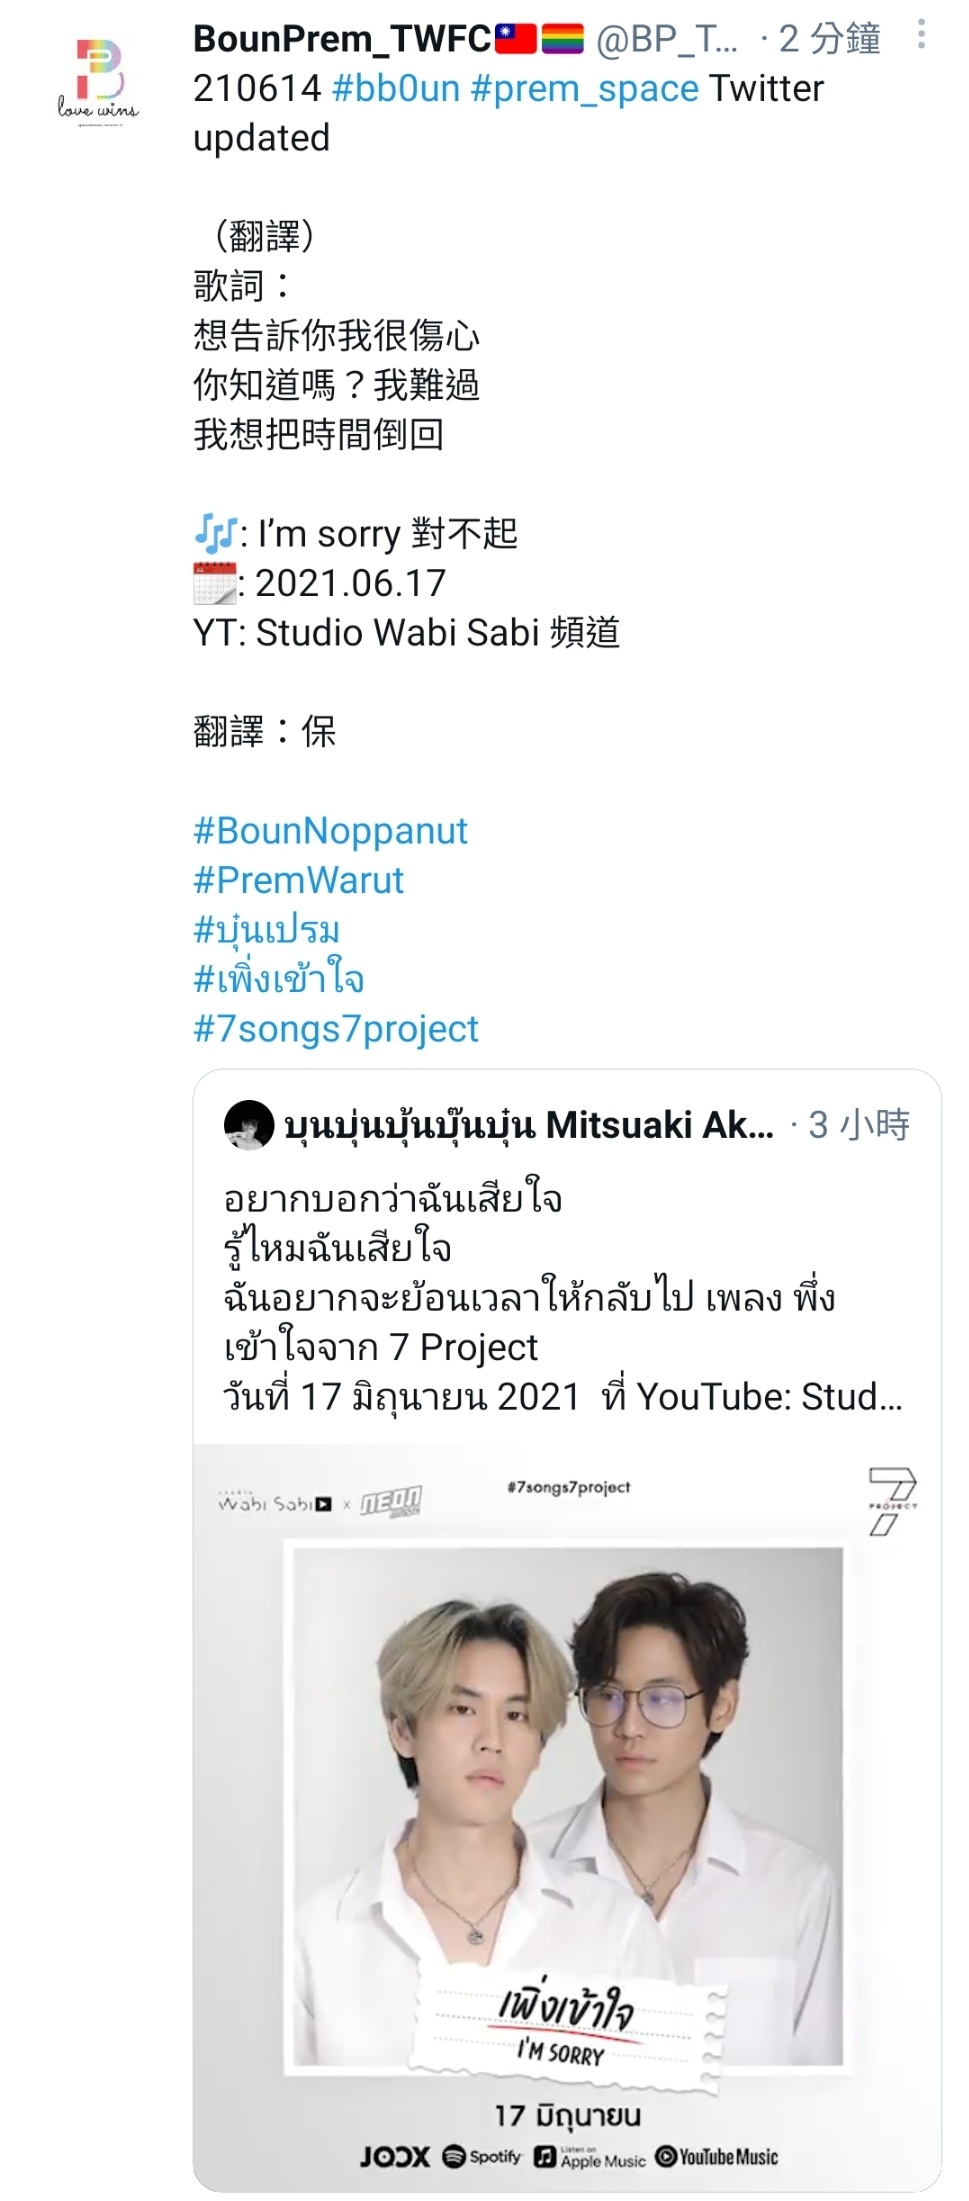Tap the YouTube Music logo on poster
Viewport: 969px width, 2201px height.
click(x=716, y=2156)
